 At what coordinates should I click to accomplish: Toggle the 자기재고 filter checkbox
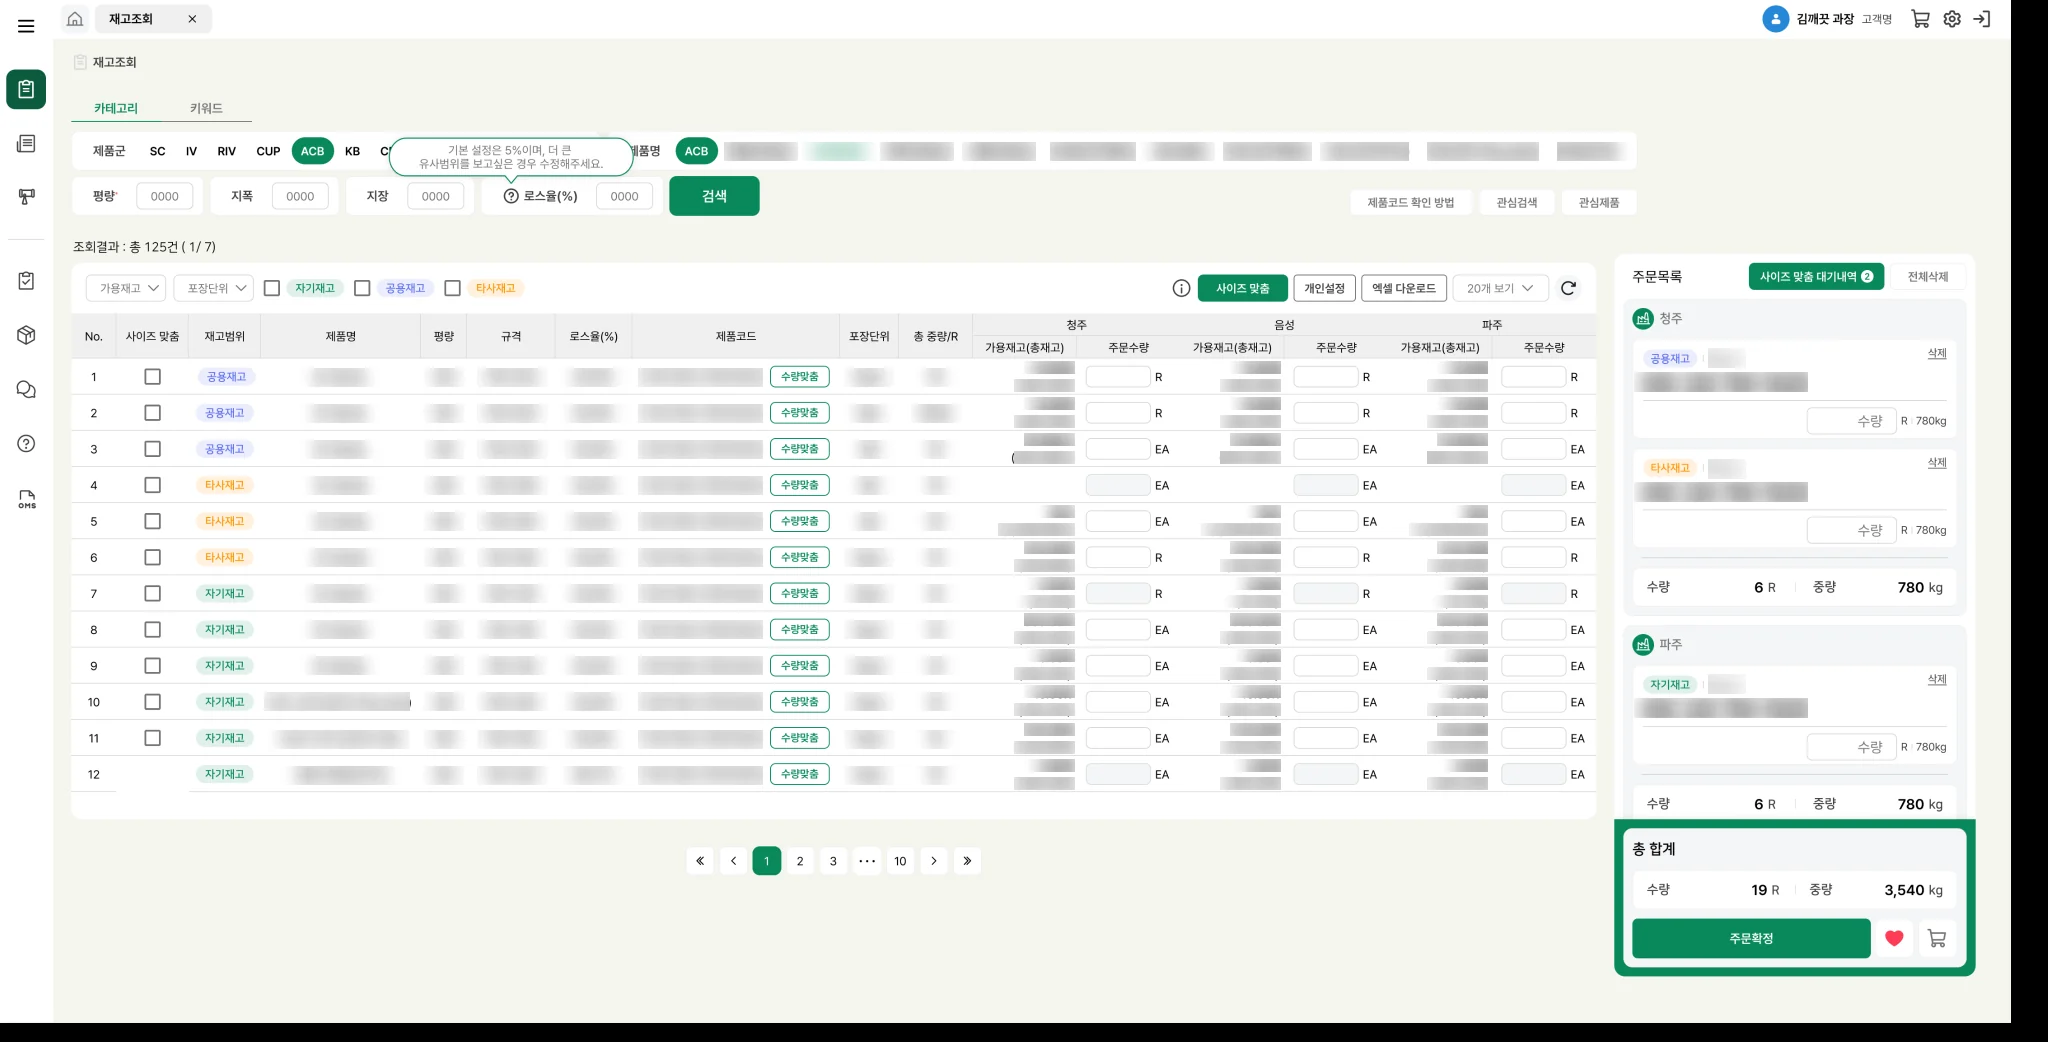tap(272, 288)
